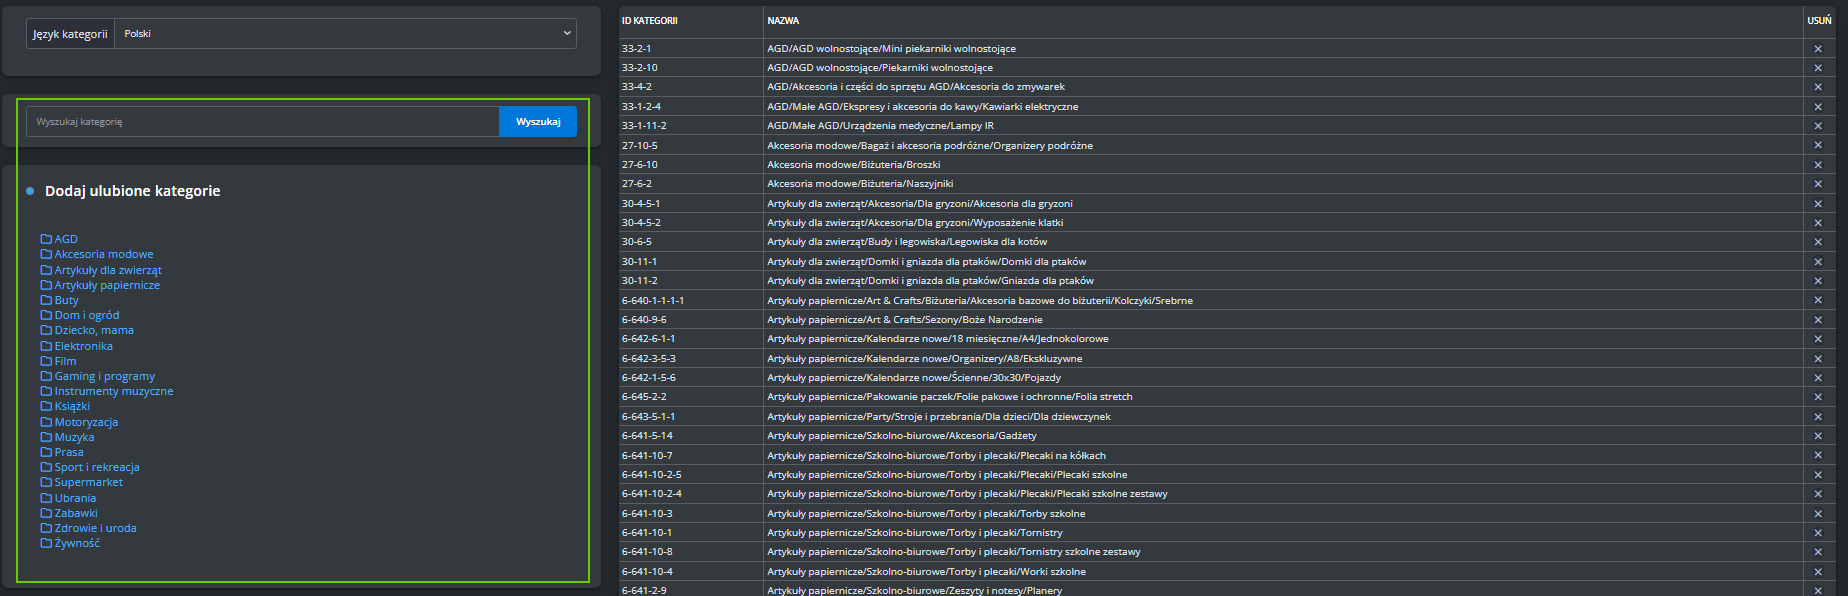Expand the Dom i ogród category
Viewport: 1848px width, 596px height.
tap(87, 315)
